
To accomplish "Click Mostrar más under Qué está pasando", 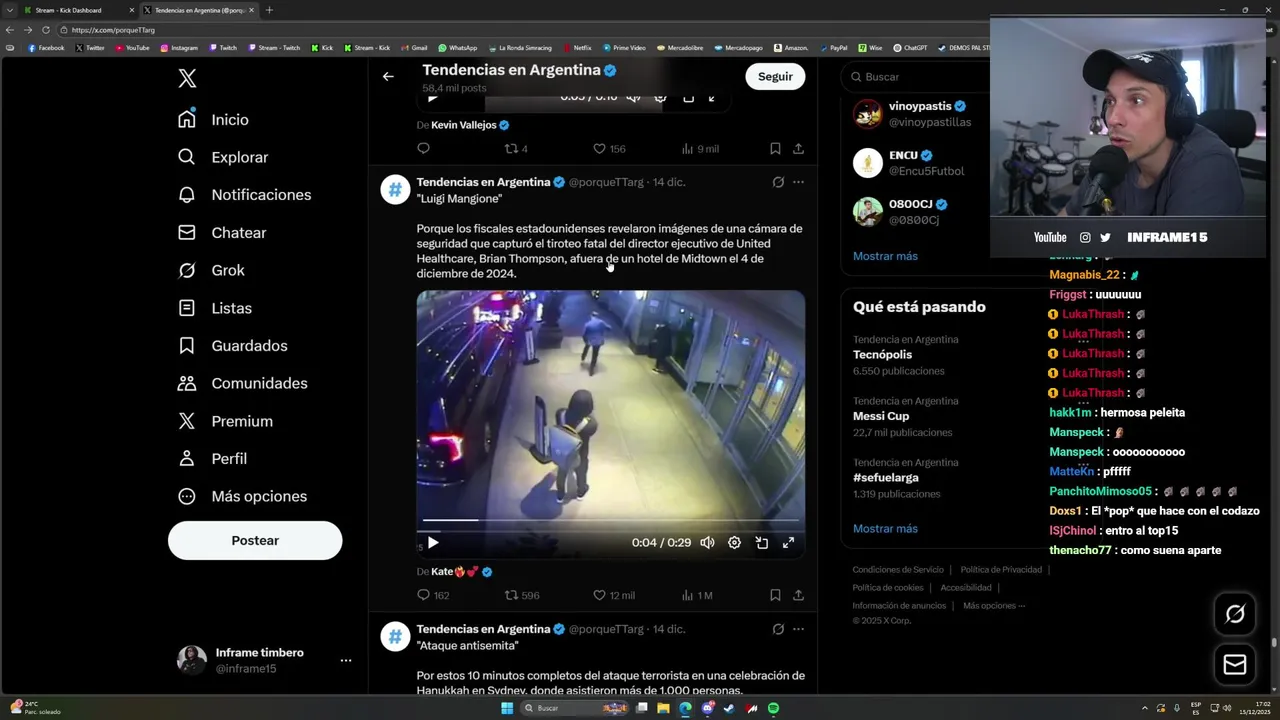I will (885, 528).
